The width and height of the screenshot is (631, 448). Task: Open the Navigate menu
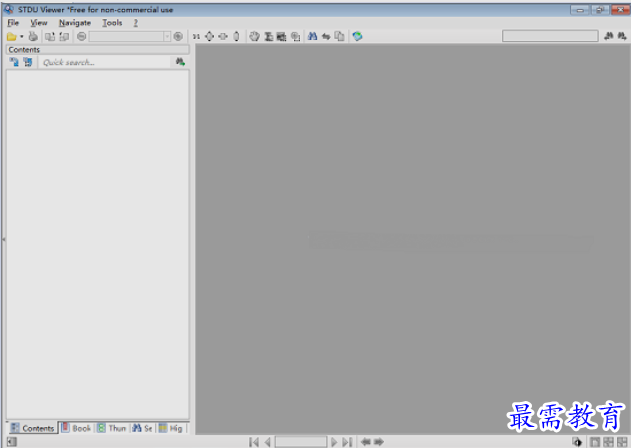(x=75, y=23)
